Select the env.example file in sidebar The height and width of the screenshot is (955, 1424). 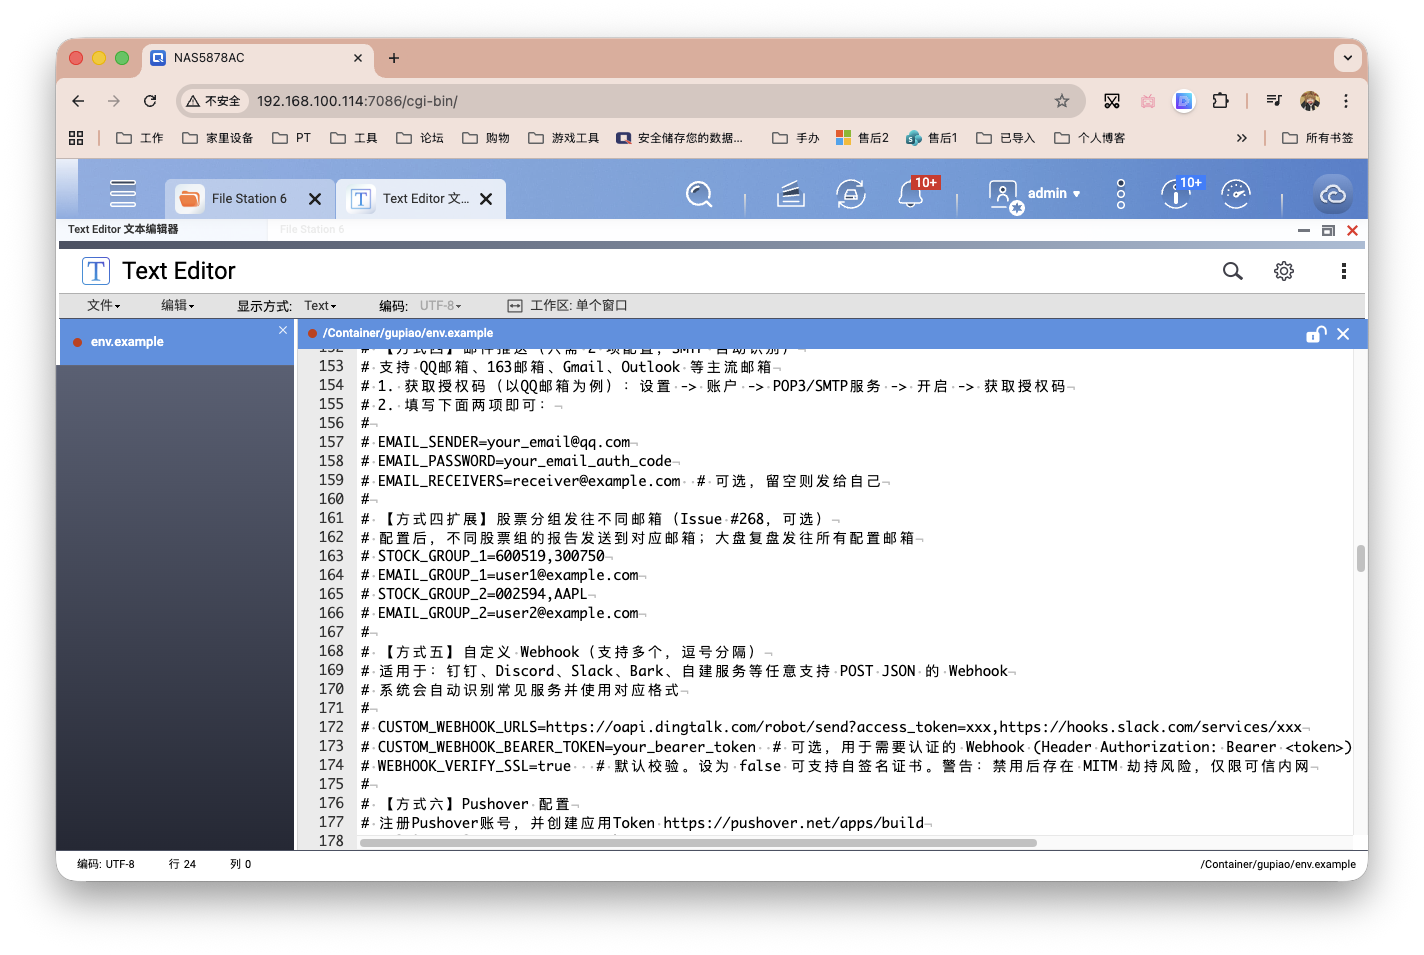coord(127,341)
